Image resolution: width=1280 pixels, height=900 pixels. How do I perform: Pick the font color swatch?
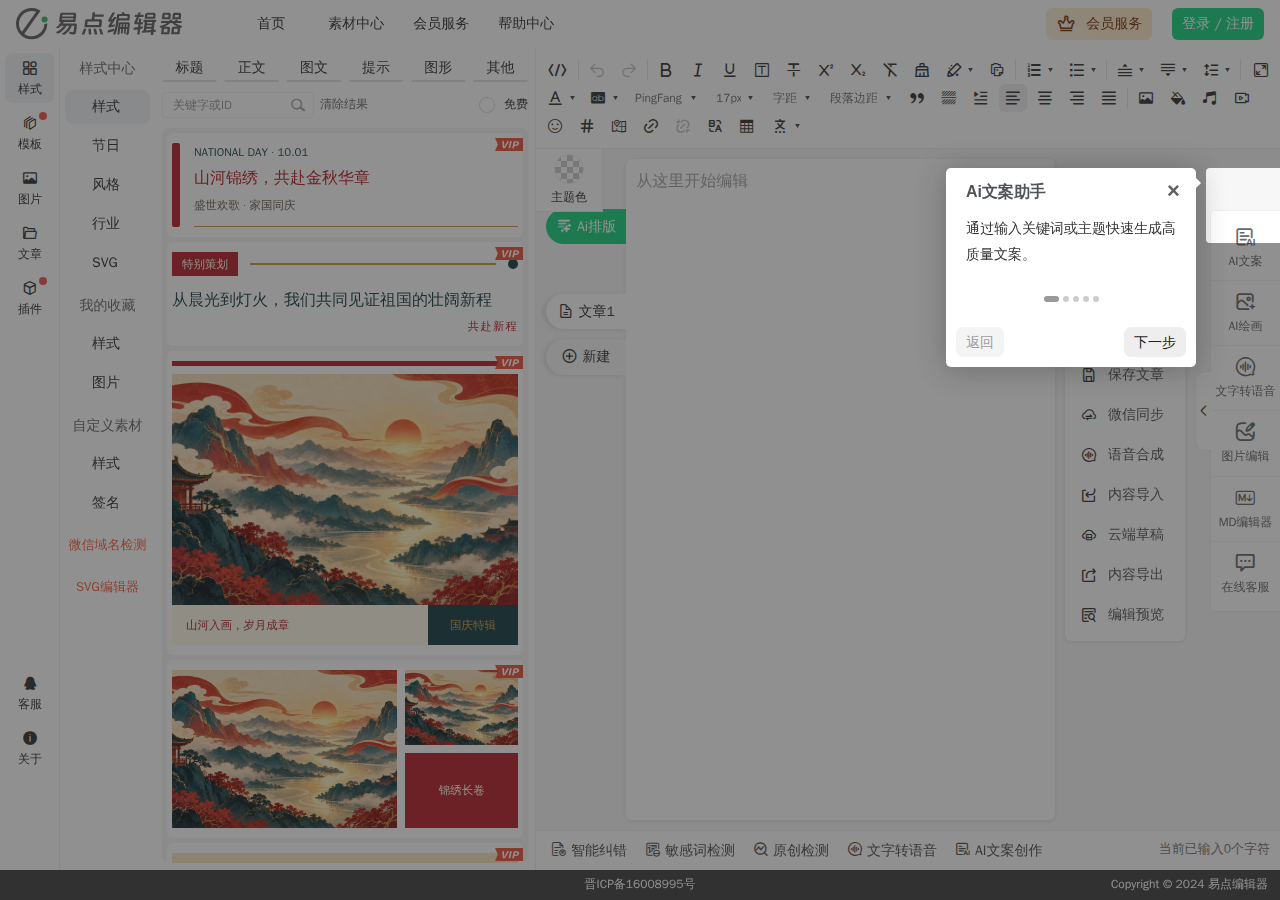[556, 98]
